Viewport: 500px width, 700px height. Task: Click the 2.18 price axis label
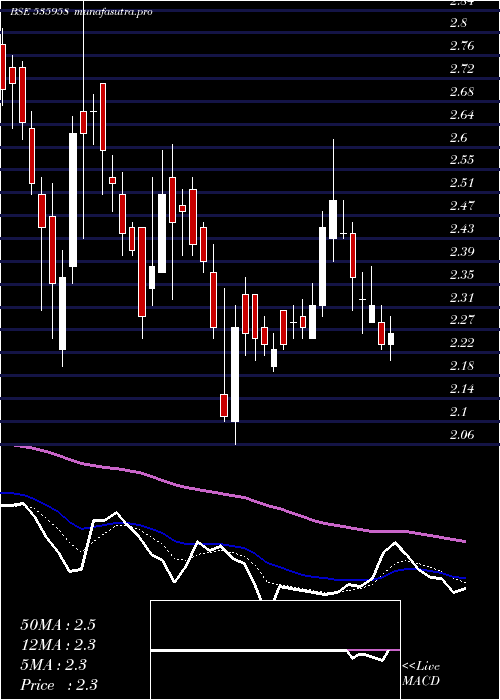click(x=461, y=366)
